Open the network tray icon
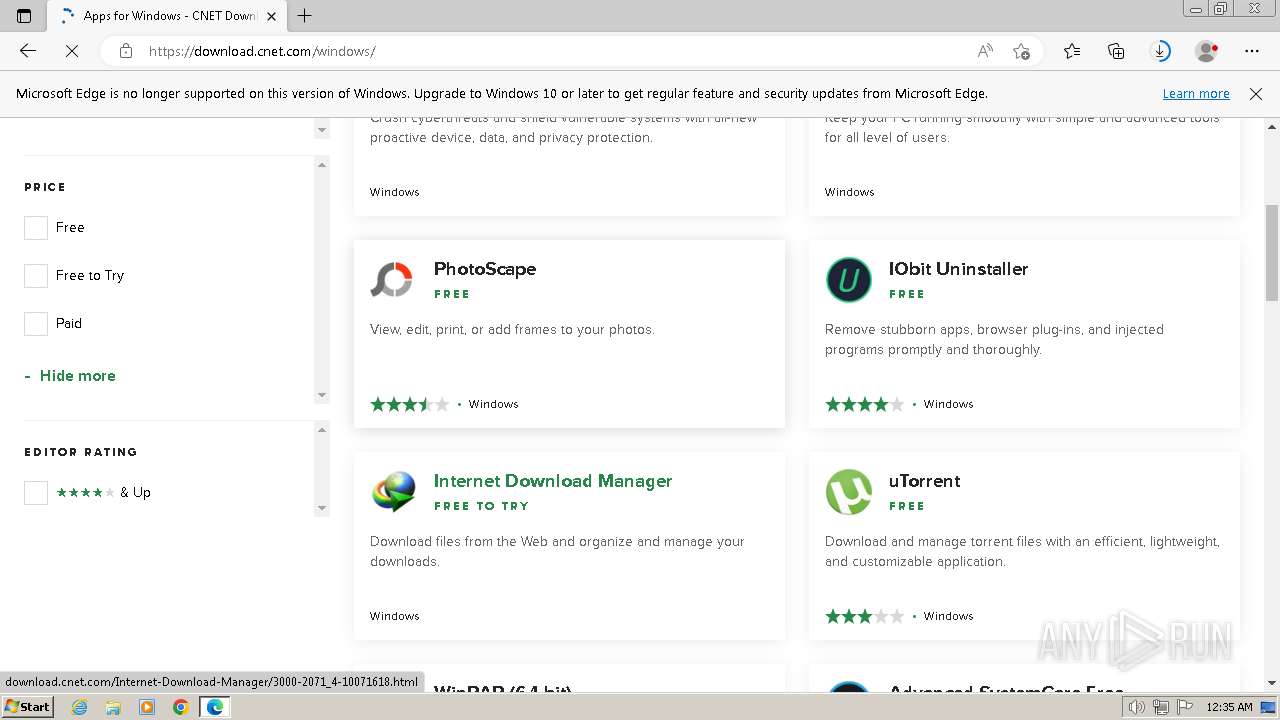1280x720 pixels. click(1160, 707)
